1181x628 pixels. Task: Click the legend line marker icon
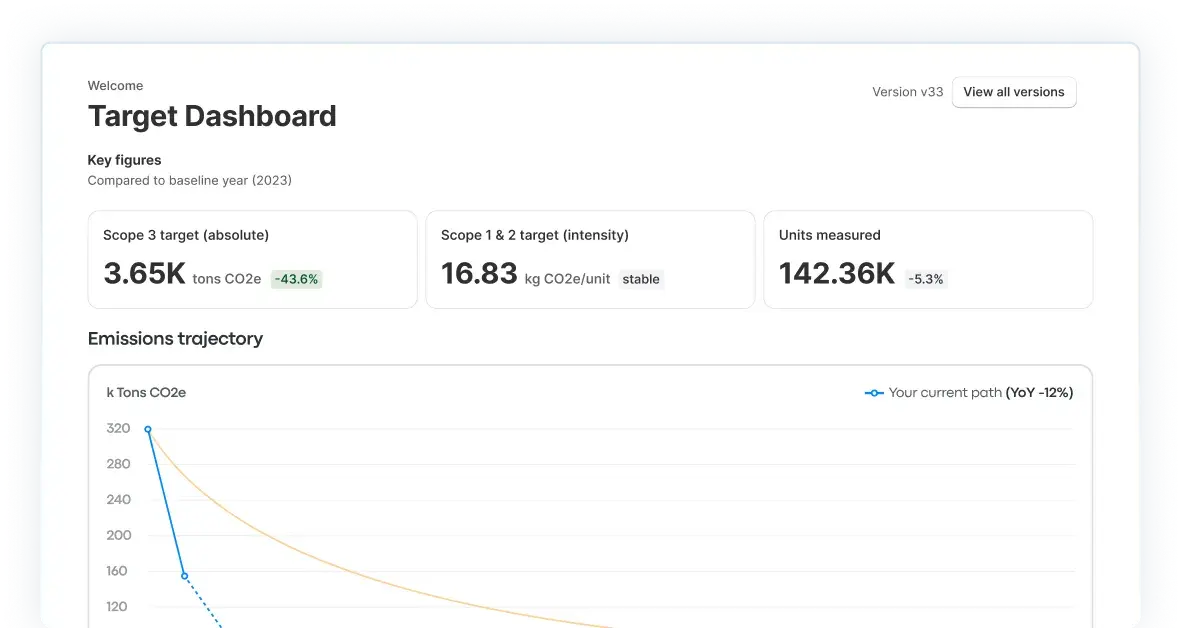pyautogui.click(x=874, y=393)
